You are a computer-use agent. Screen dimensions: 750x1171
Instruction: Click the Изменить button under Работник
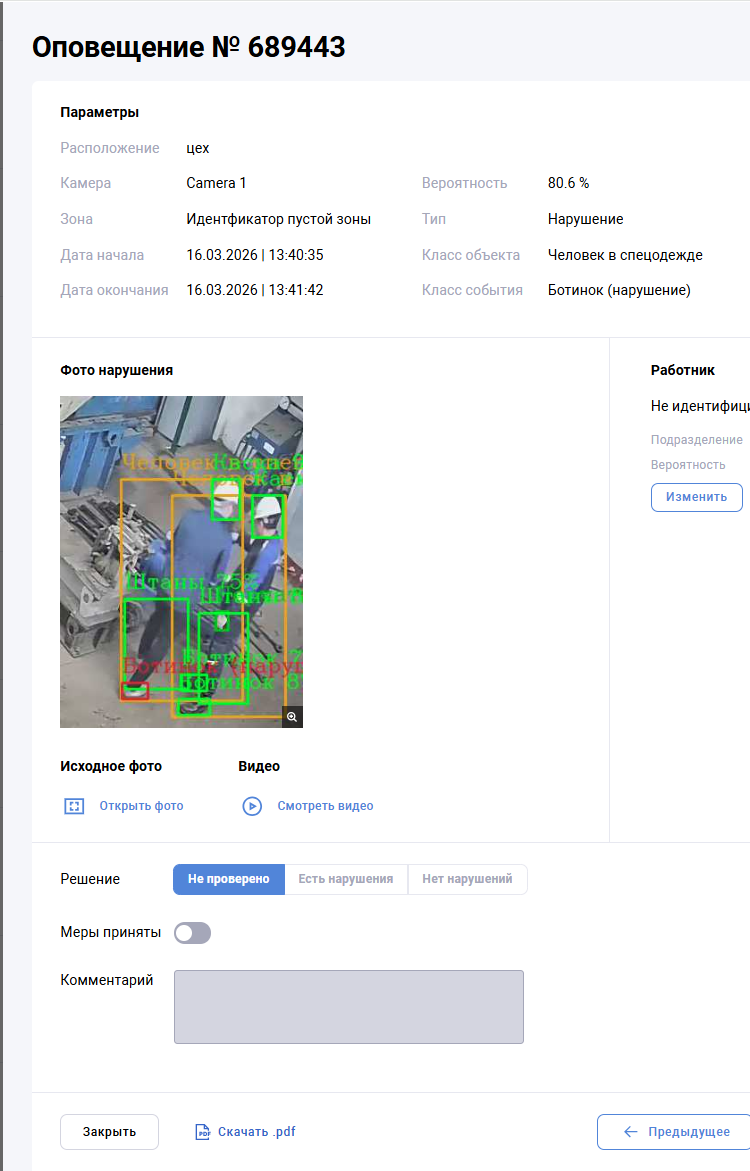pos(696,497)
